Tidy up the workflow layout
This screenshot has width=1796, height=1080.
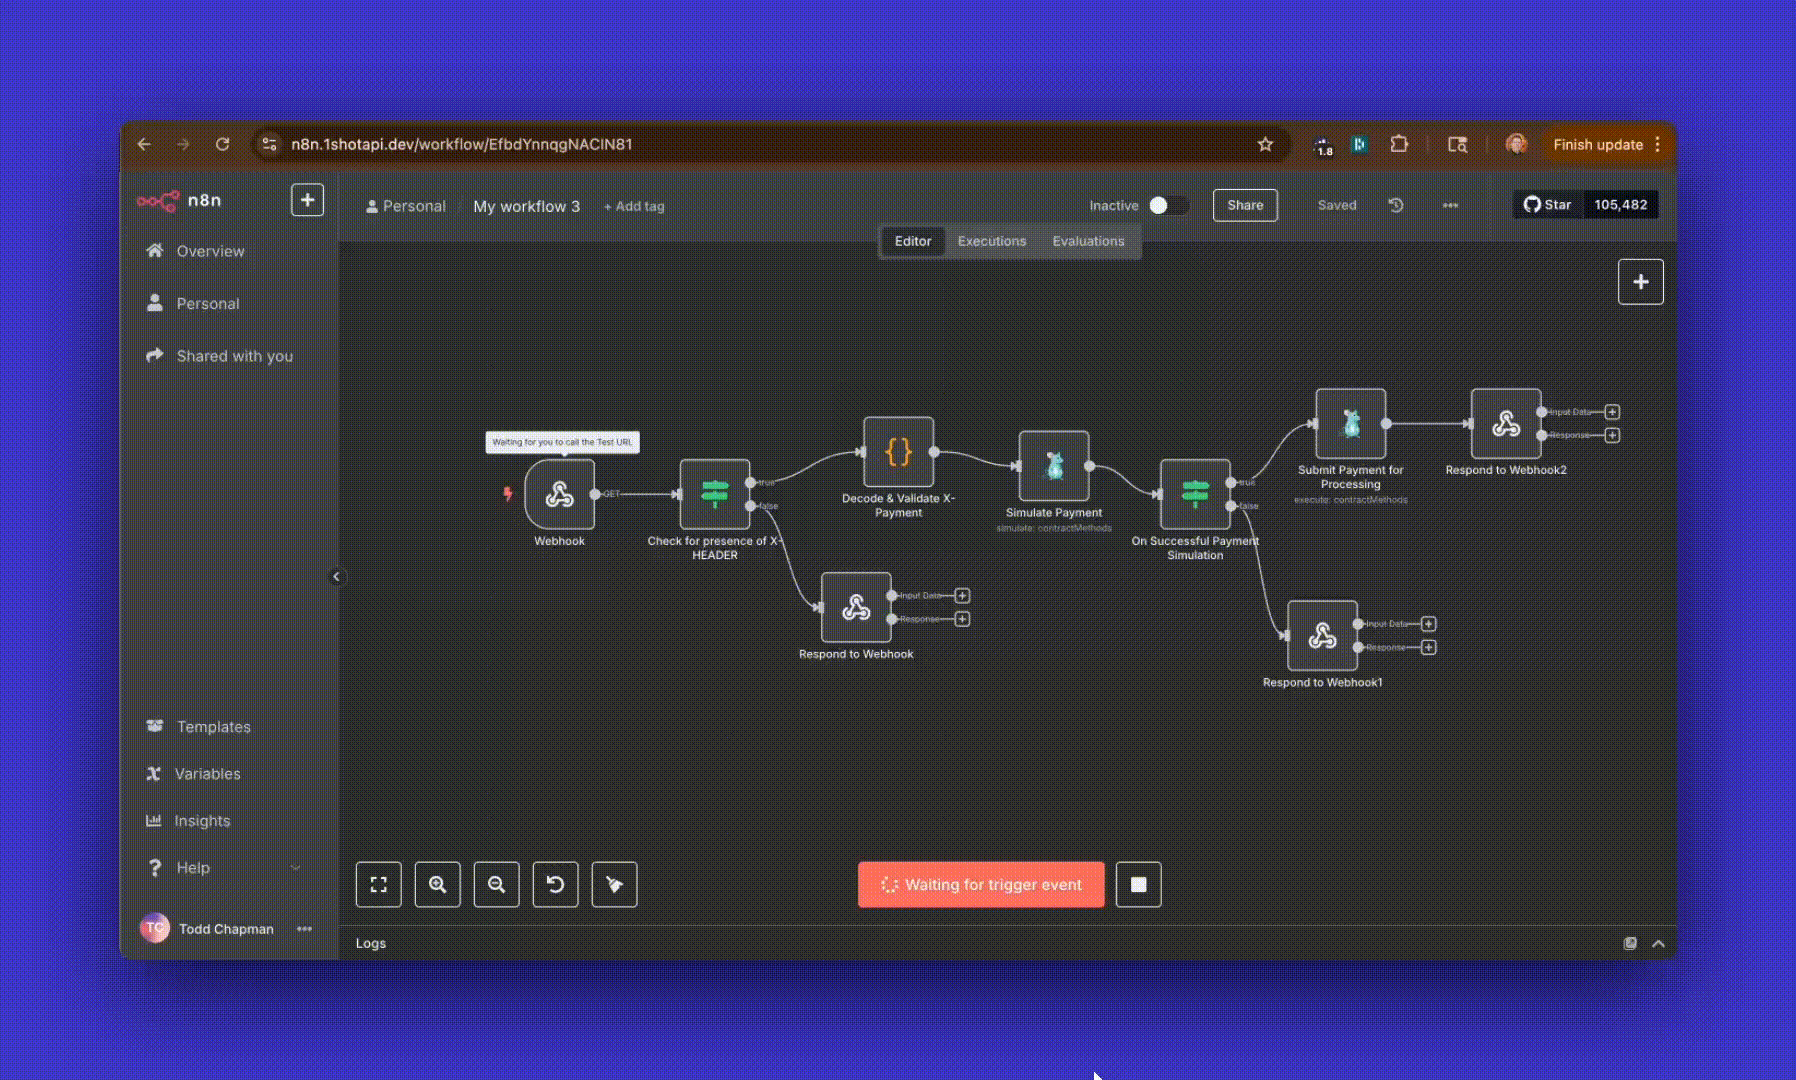[614, 884]
